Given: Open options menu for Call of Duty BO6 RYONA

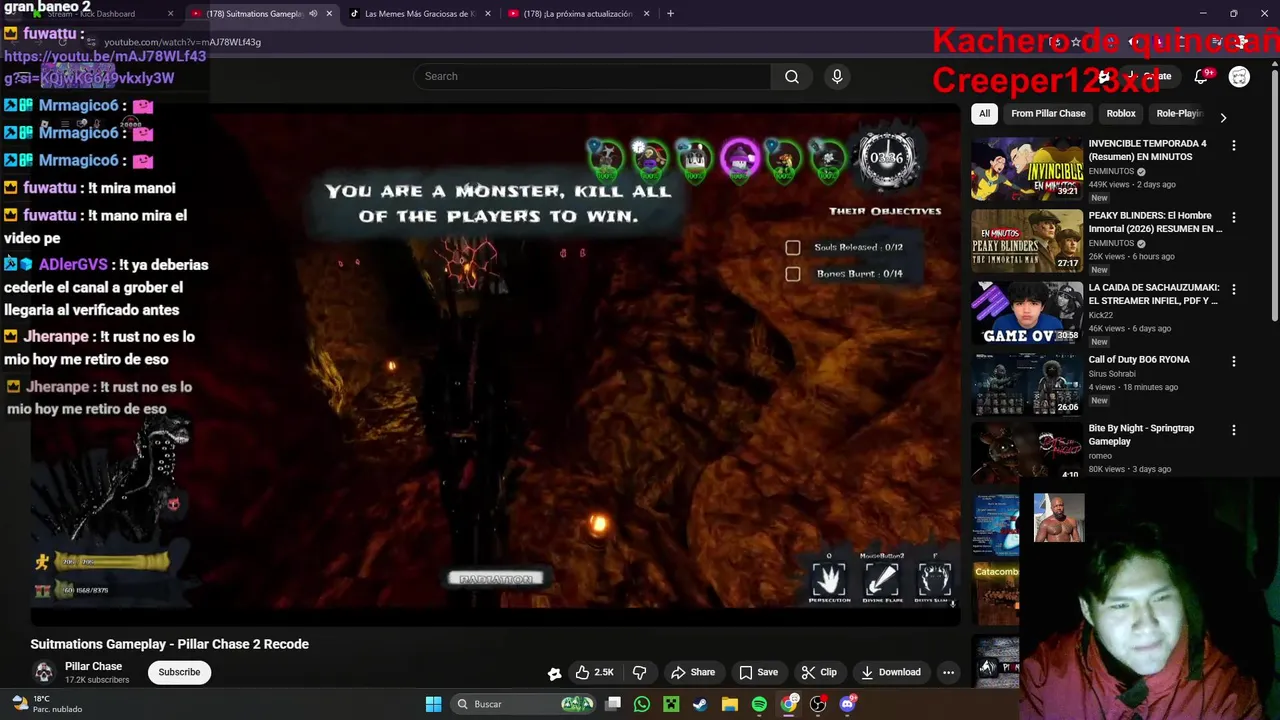Looking at the screenshot, I should 1233,361.
